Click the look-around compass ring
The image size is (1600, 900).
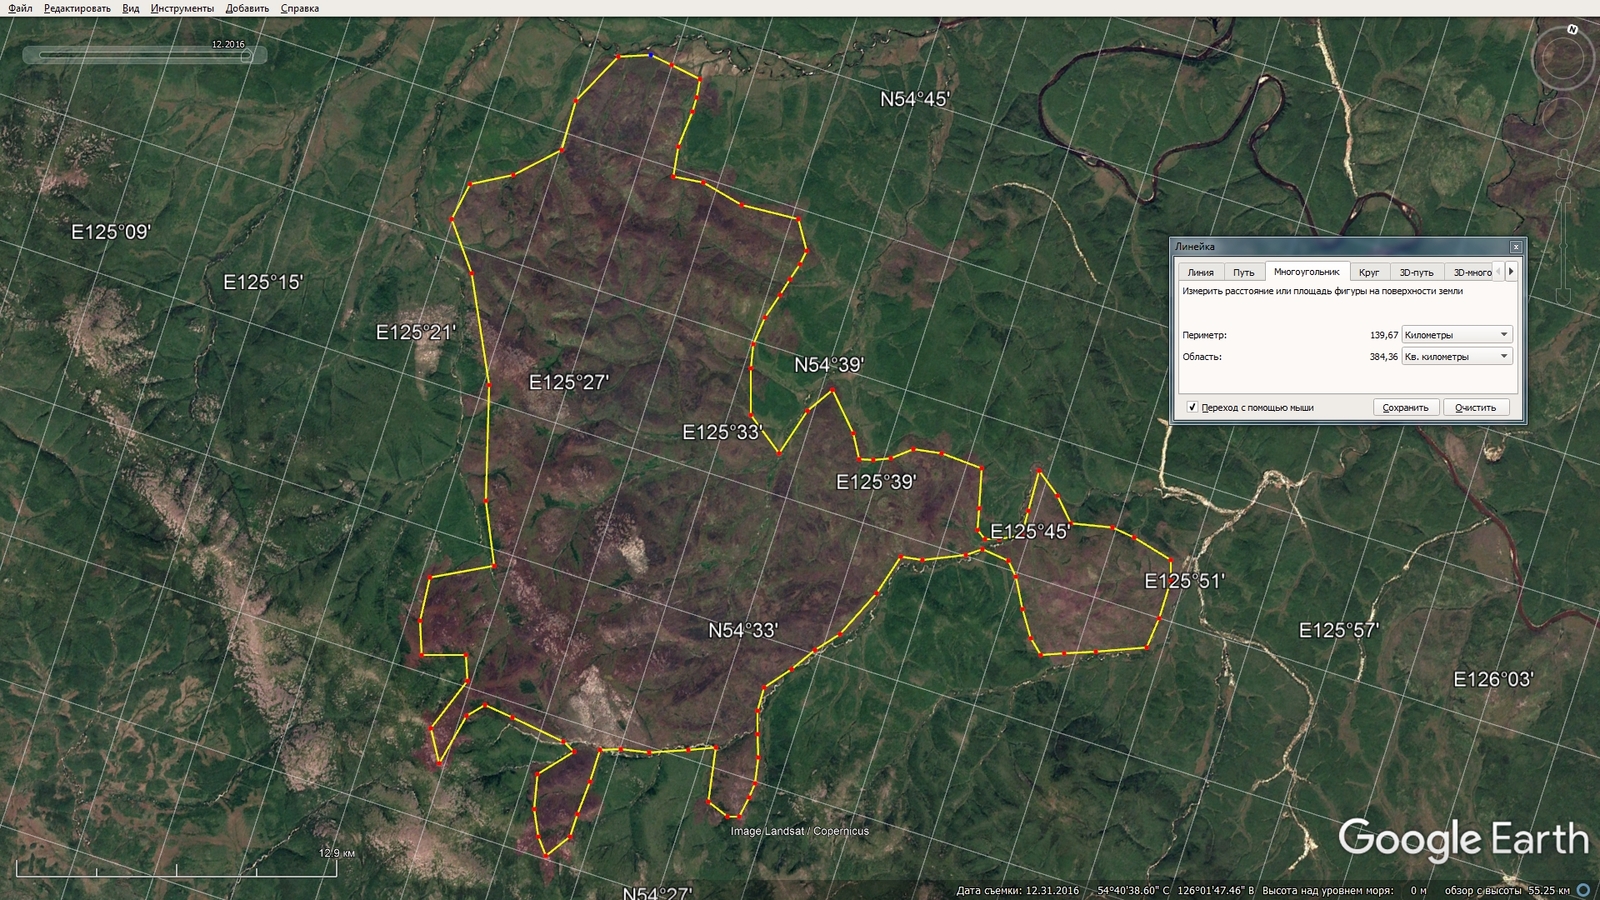pyautogui.click(x=1564, y=59)
